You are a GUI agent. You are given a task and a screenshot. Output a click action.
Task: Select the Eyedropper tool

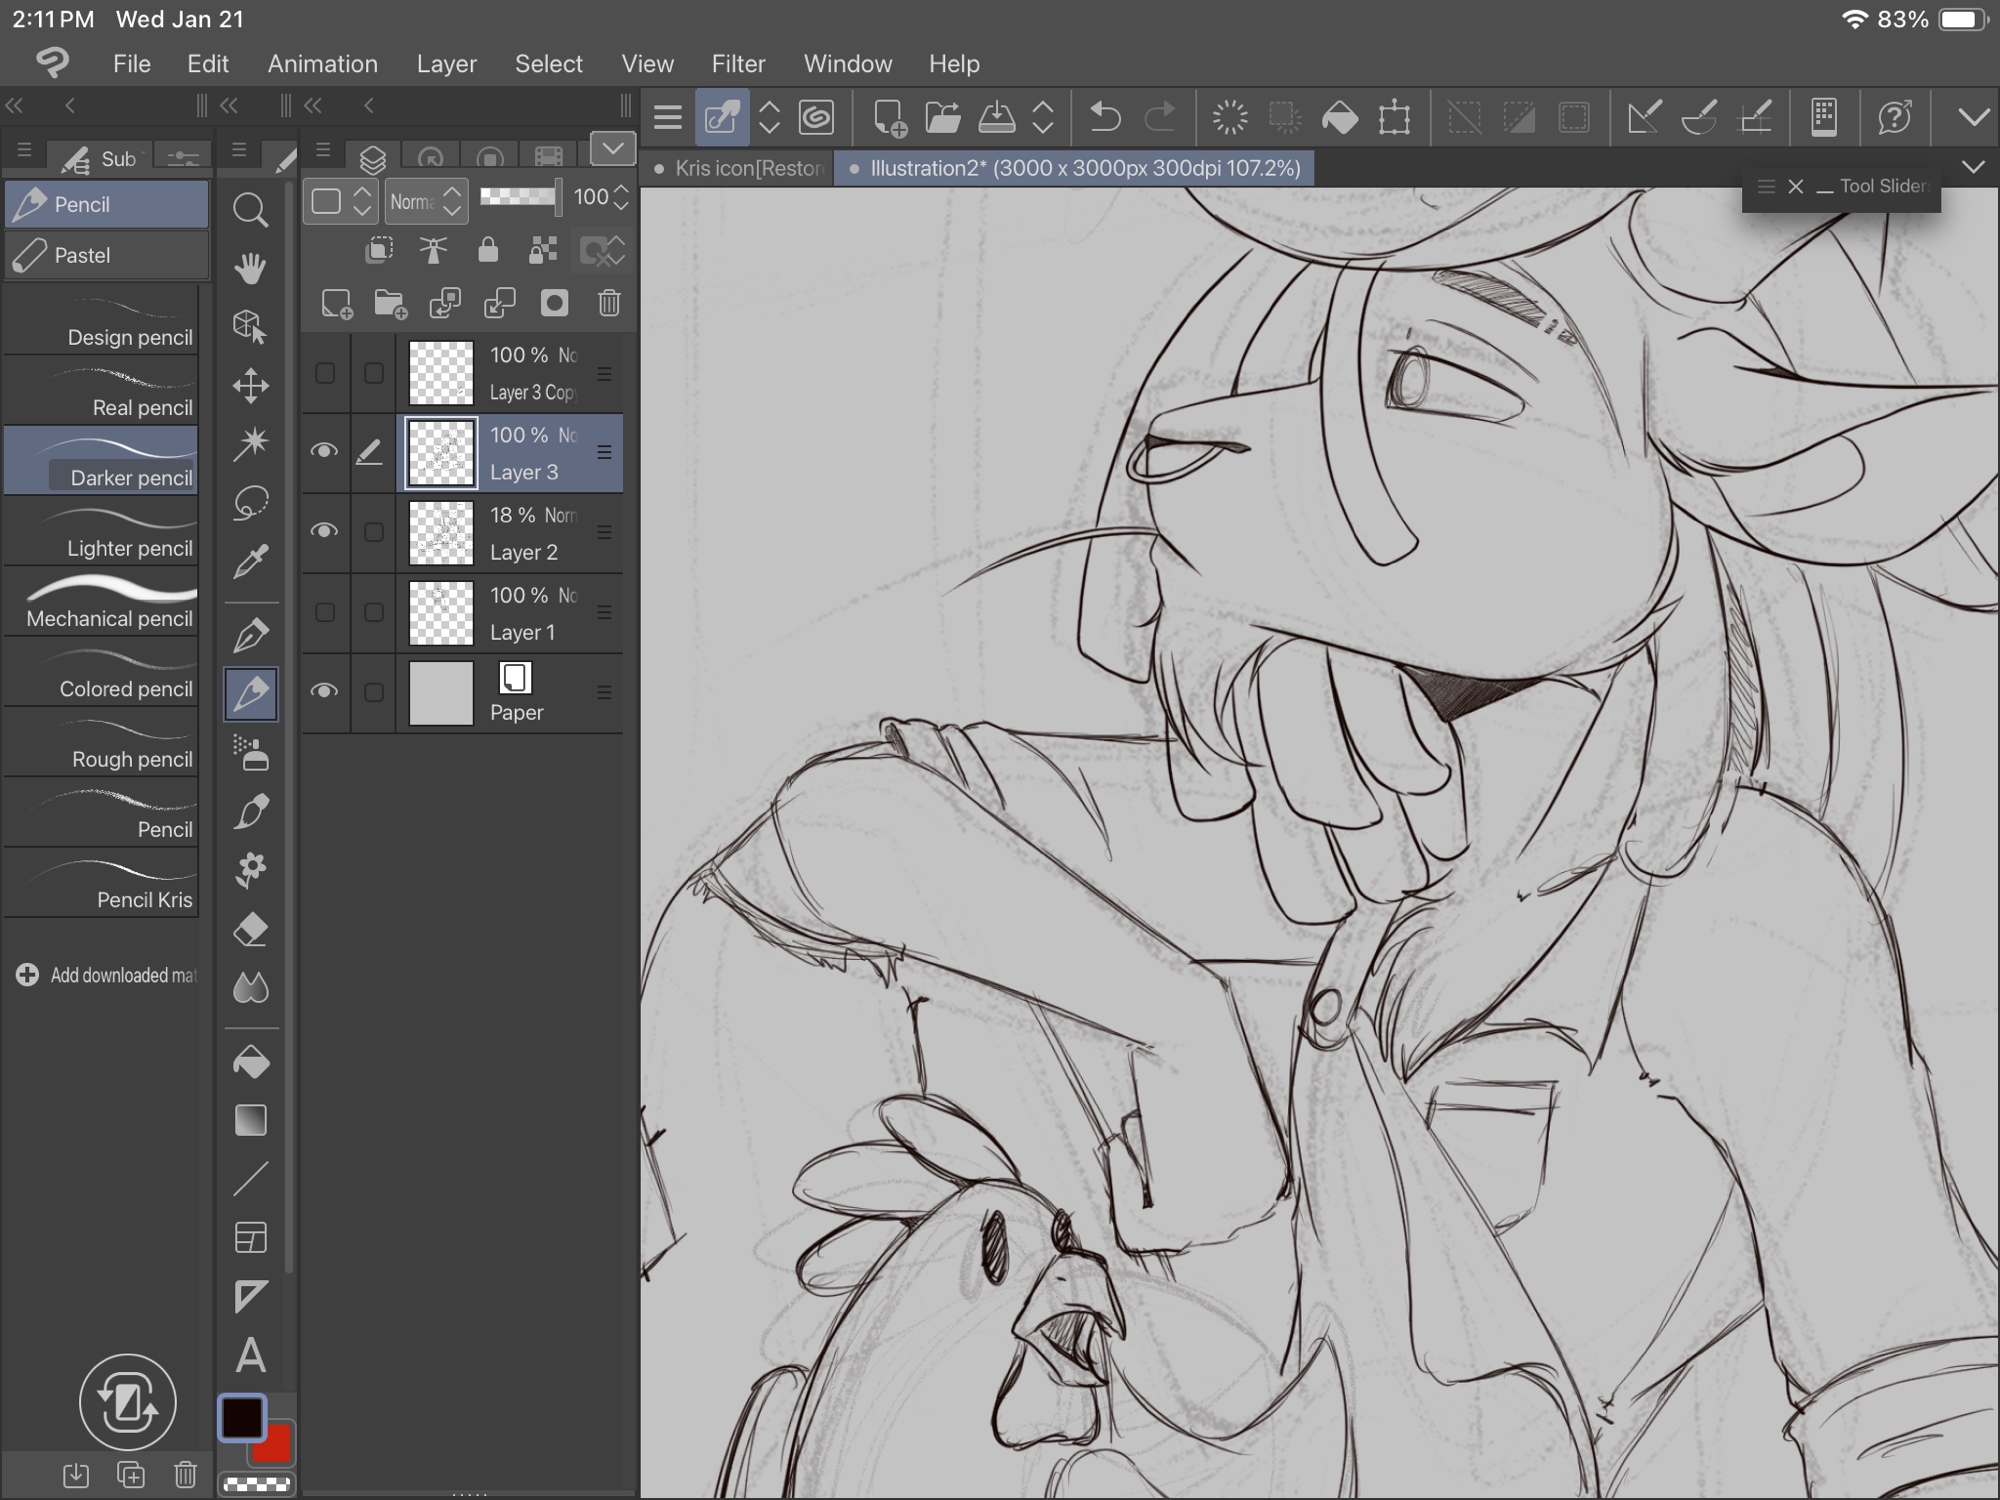(250, 562)
